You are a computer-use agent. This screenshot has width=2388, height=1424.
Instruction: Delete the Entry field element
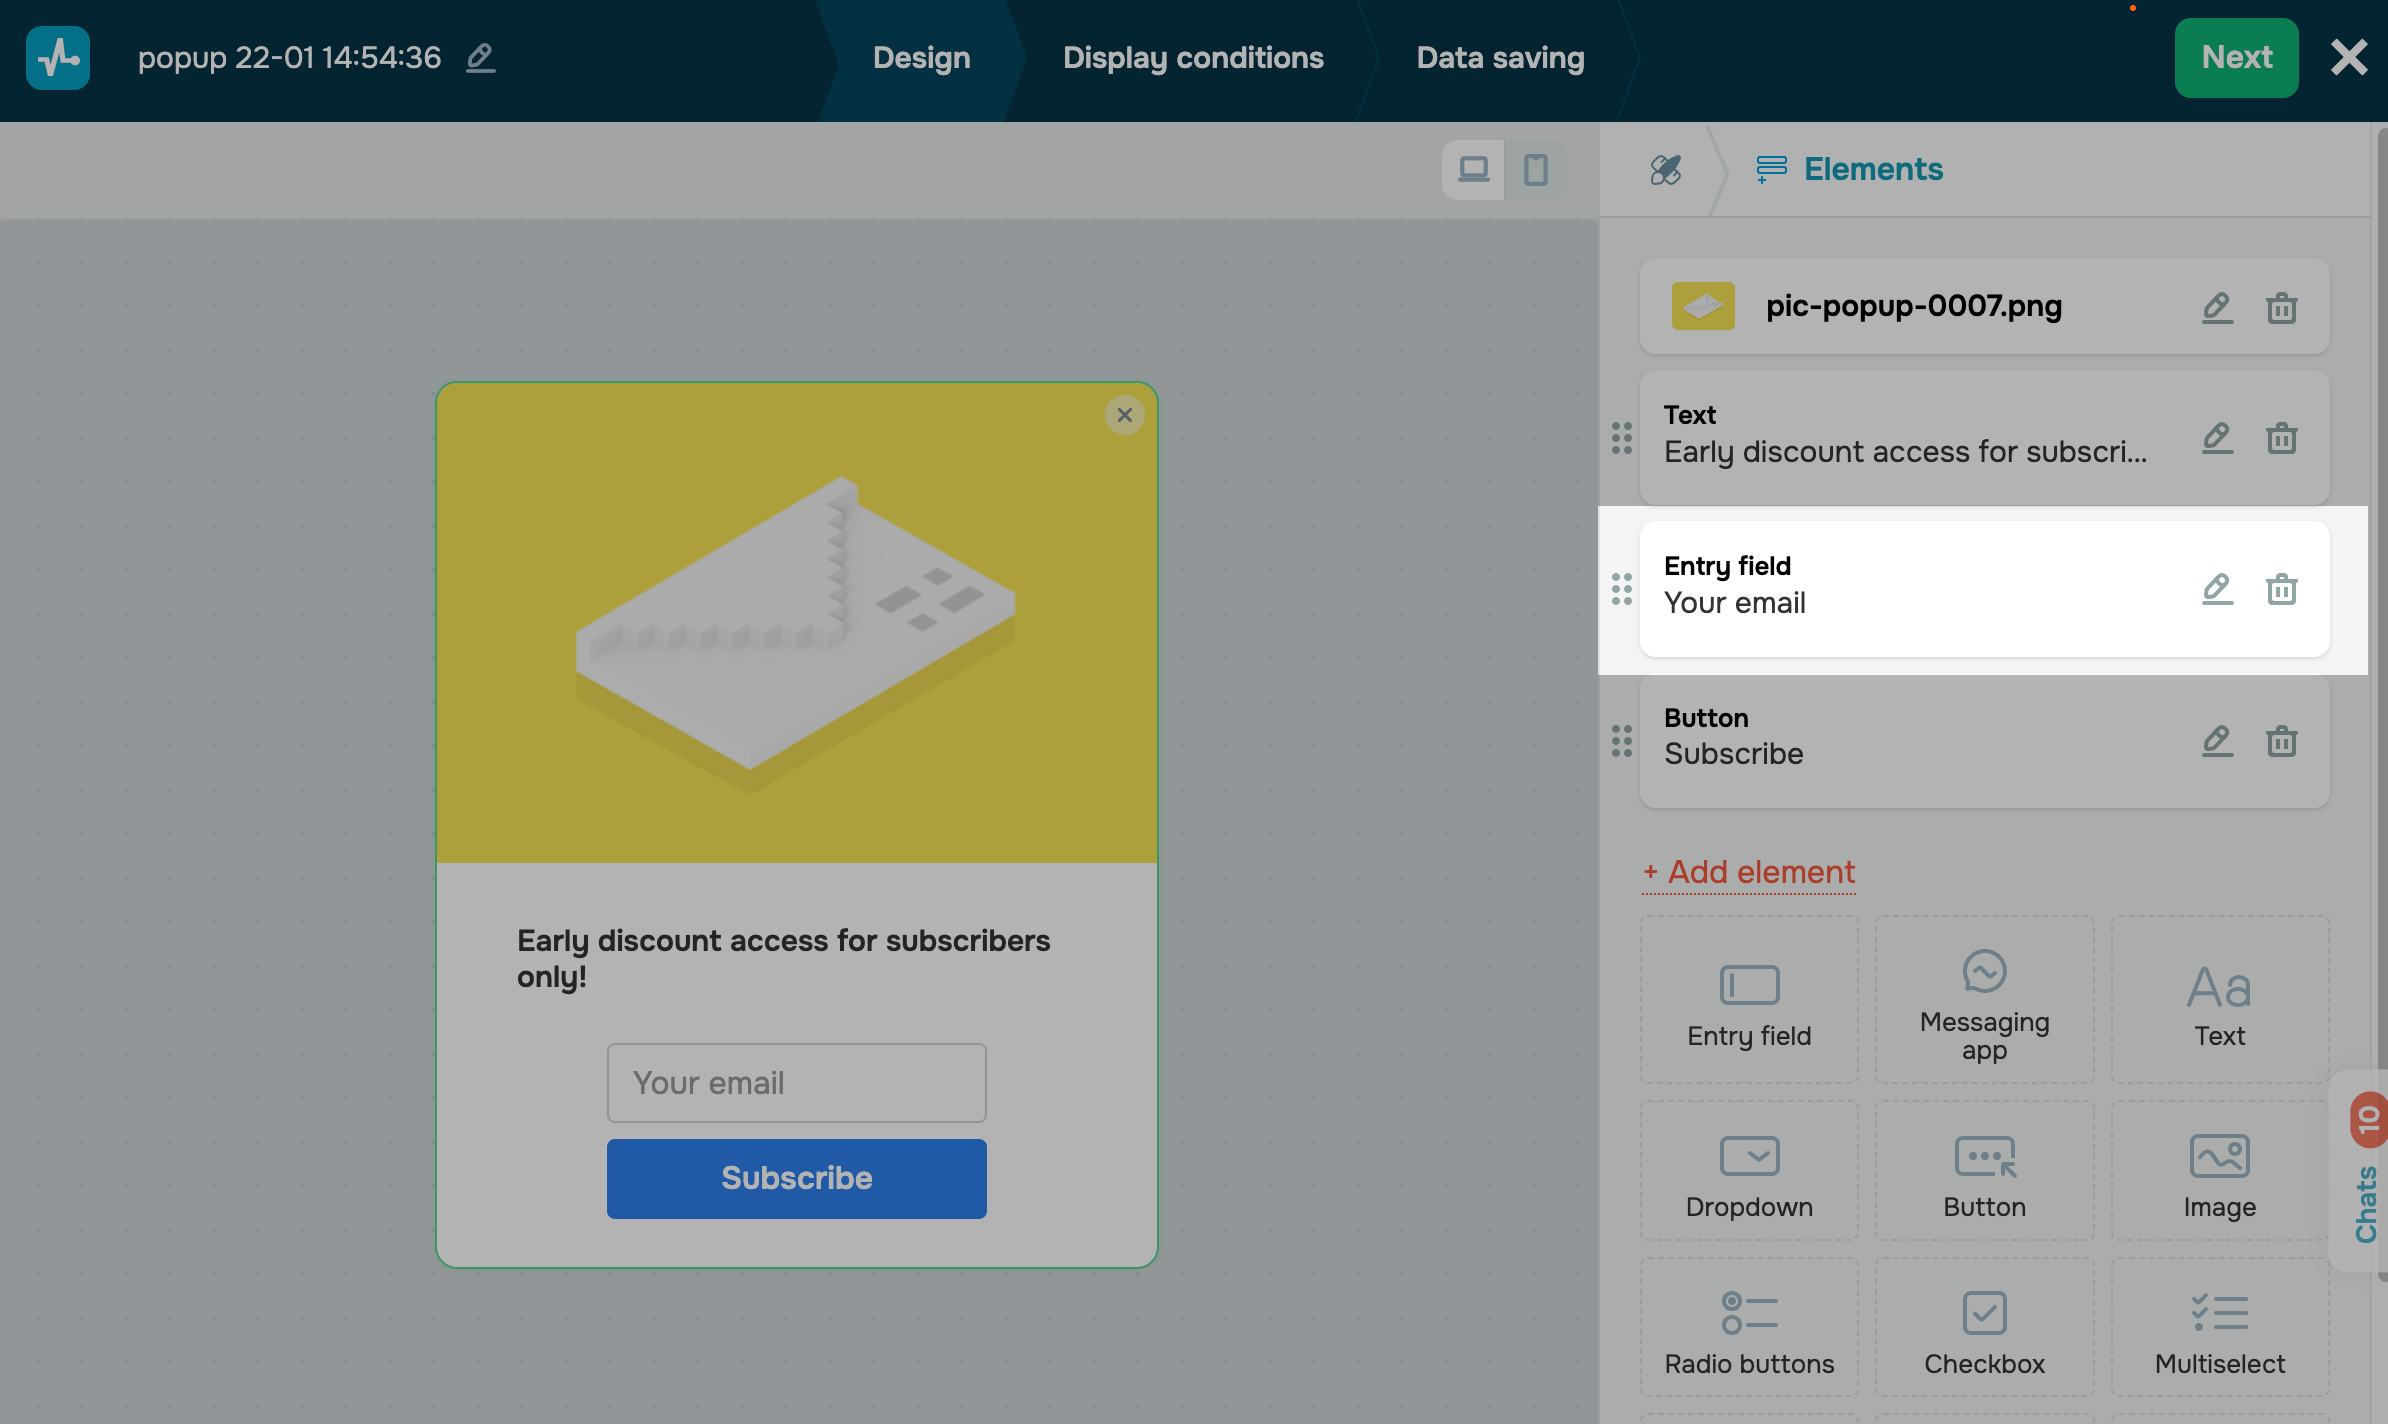2281,589
